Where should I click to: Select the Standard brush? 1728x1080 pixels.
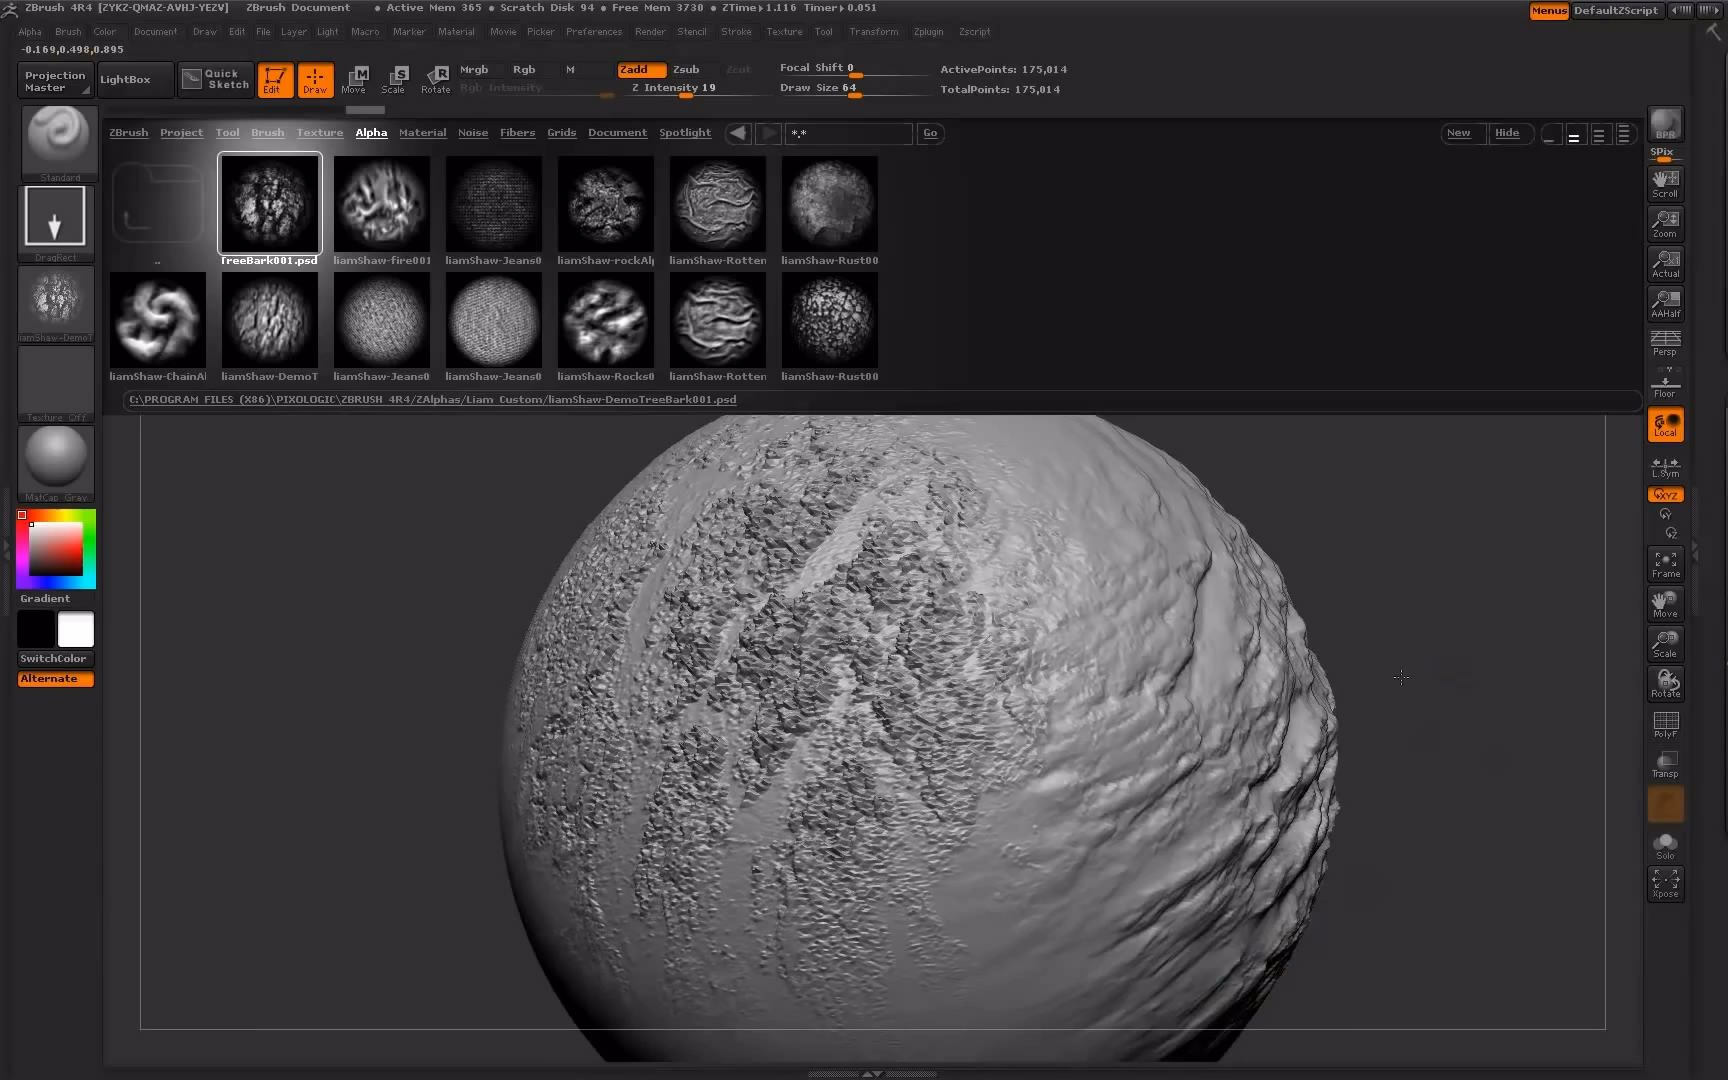pos(57,142)
